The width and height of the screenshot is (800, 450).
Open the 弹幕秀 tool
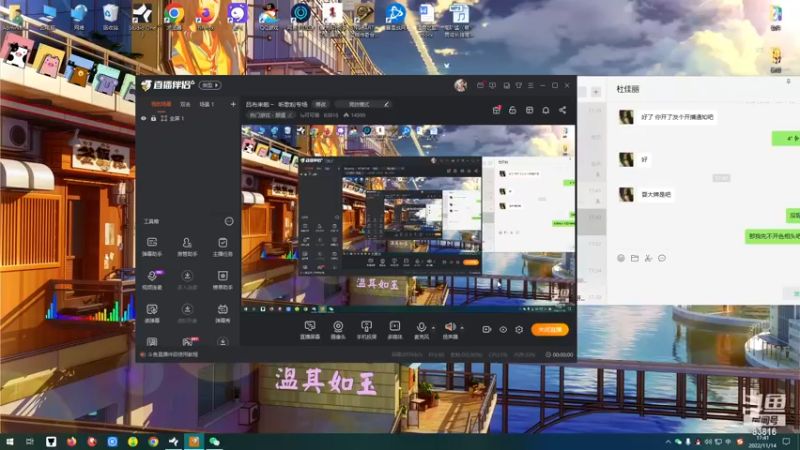[222, 313]
